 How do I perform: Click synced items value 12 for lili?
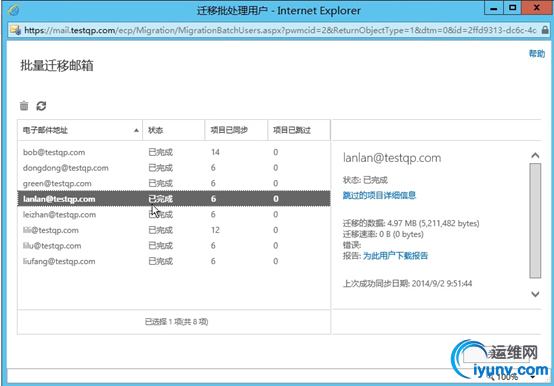coord(215,230)
